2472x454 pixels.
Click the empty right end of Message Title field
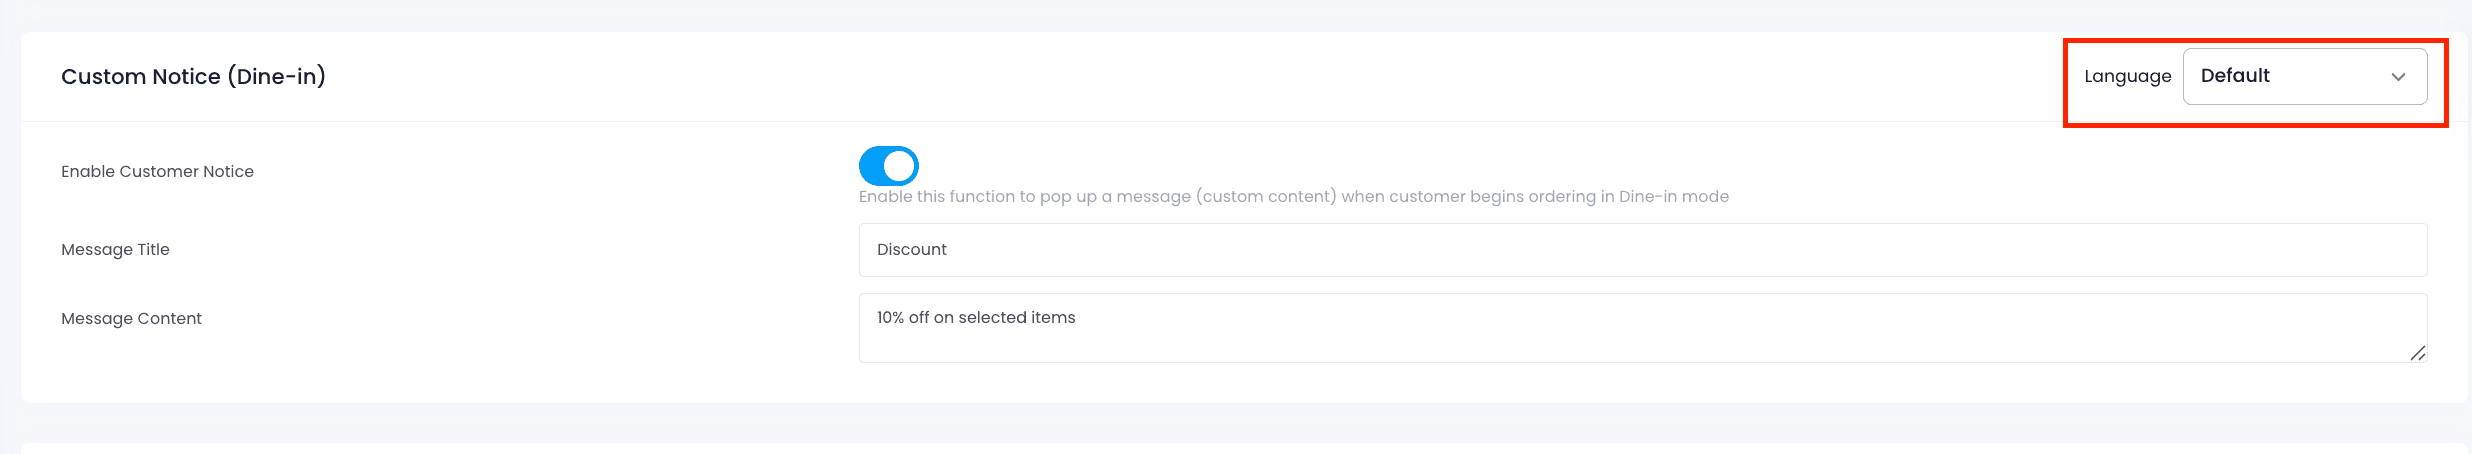click(2300, 250)
